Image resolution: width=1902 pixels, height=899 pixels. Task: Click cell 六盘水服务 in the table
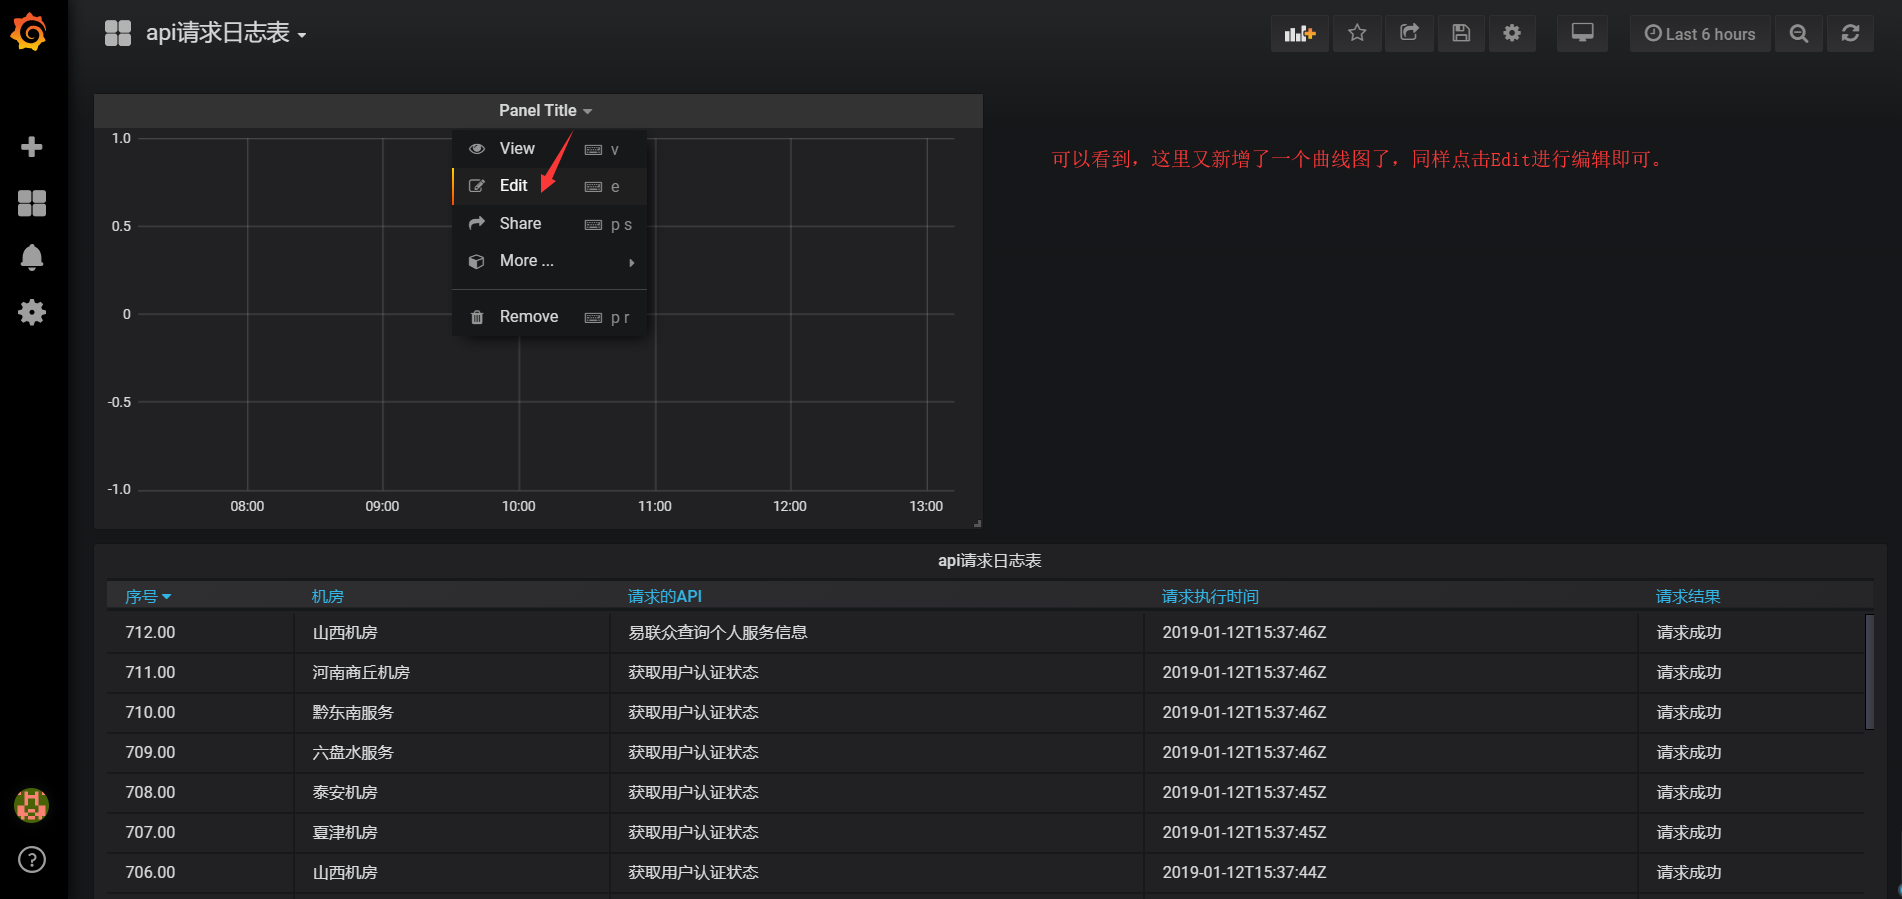tap(353, 752)
